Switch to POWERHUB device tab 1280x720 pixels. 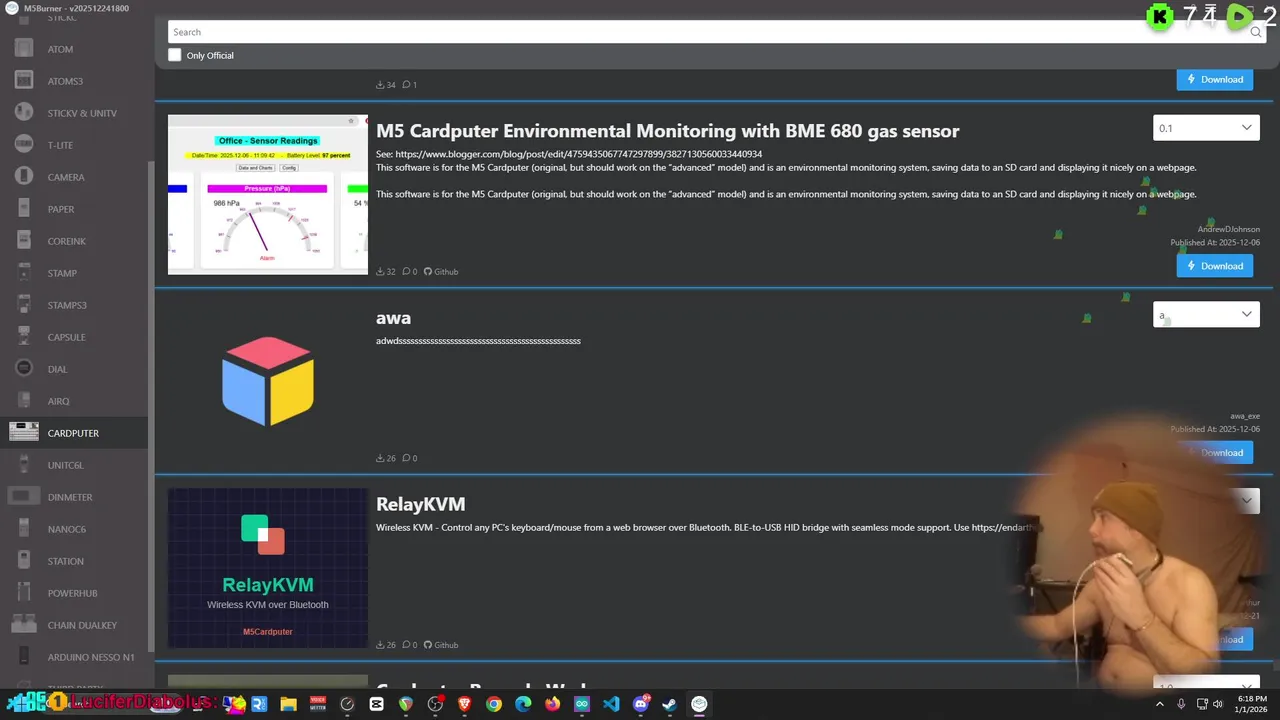tap(73, 593)
